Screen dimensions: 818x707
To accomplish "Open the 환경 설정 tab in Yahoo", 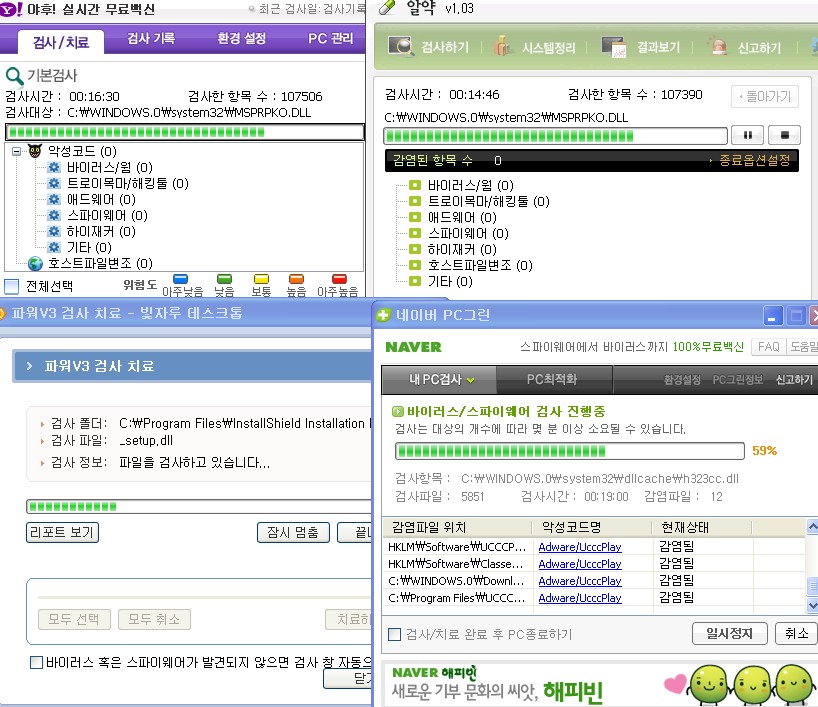I will [x=242, y=39].
